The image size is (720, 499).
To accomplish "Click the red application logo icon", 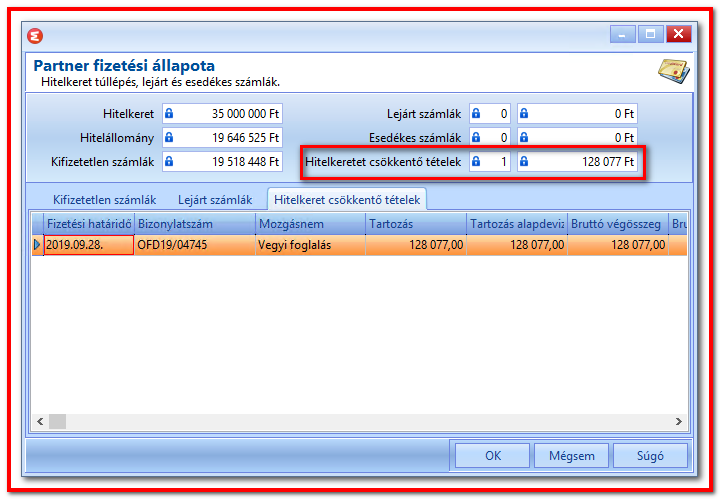I will (35, 35).
